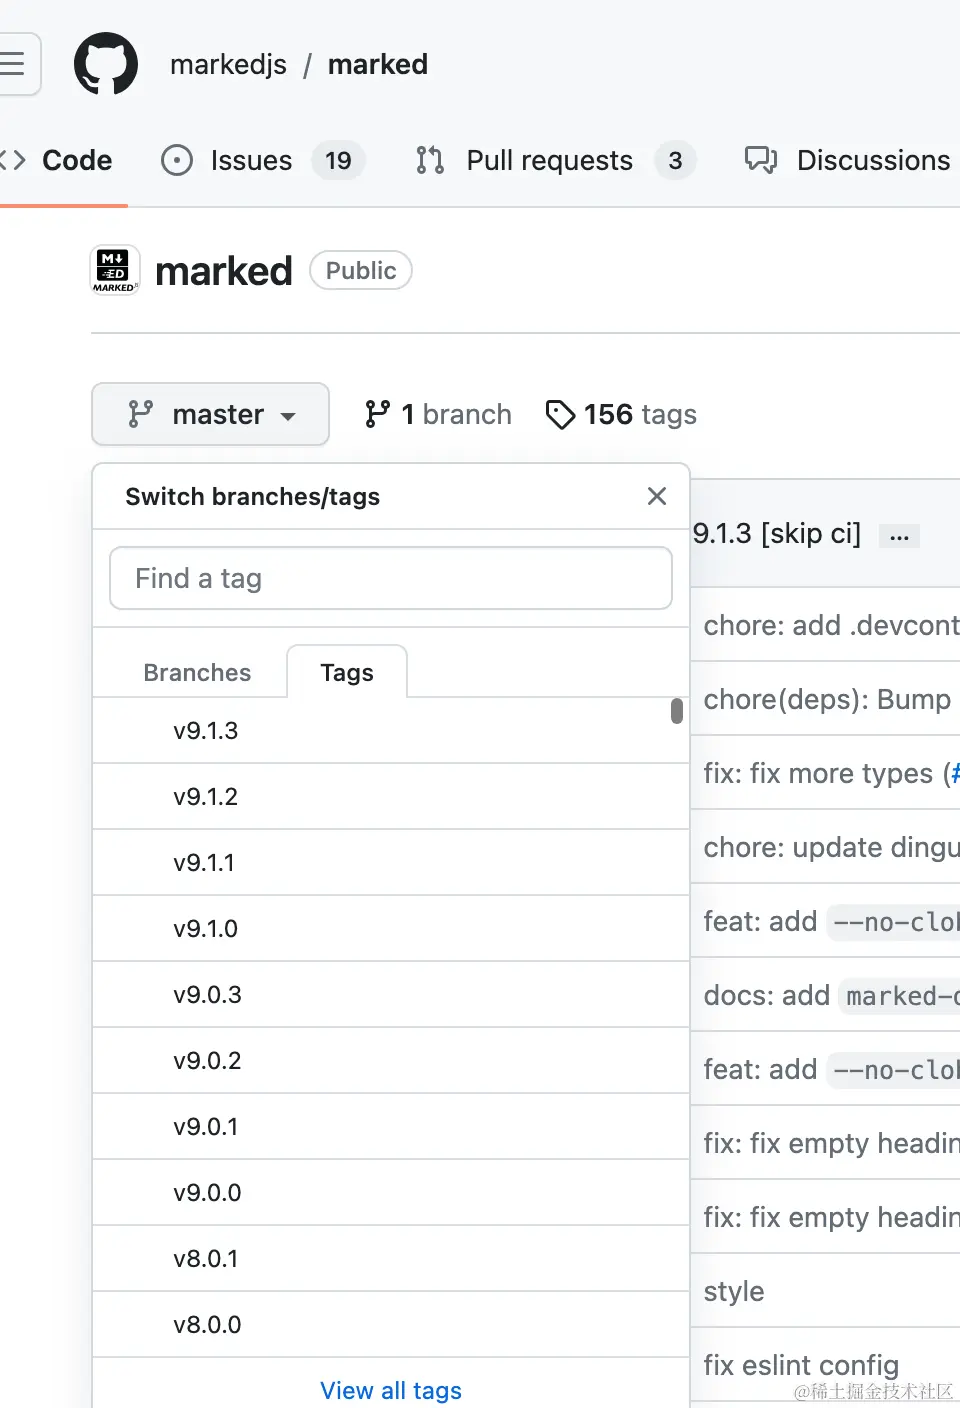The height and width of the screenshot is (1408, 960).
Task: Click the master dropdown caret arrow
Action: tap(288, 416)
